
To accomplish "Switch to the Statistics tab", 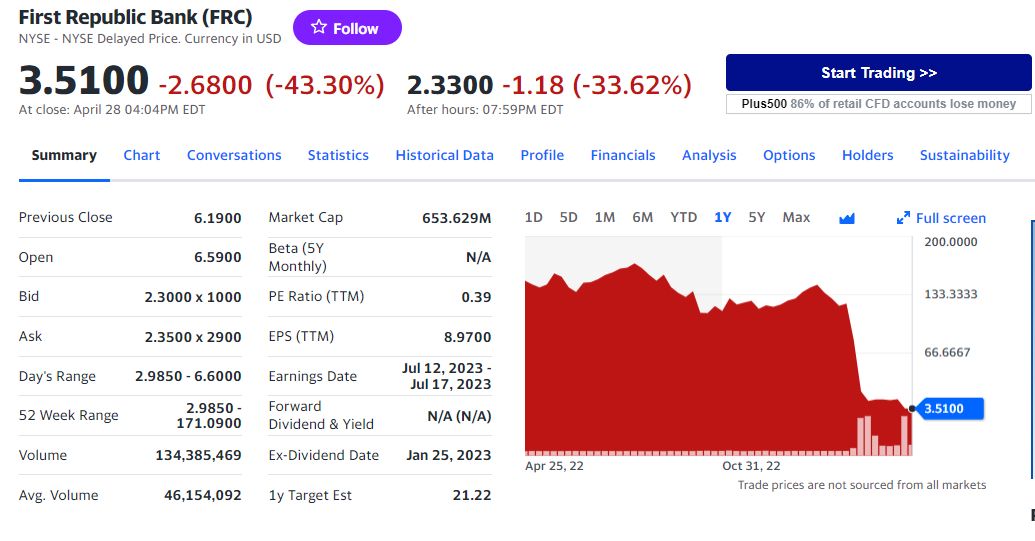I will (338, 156).
